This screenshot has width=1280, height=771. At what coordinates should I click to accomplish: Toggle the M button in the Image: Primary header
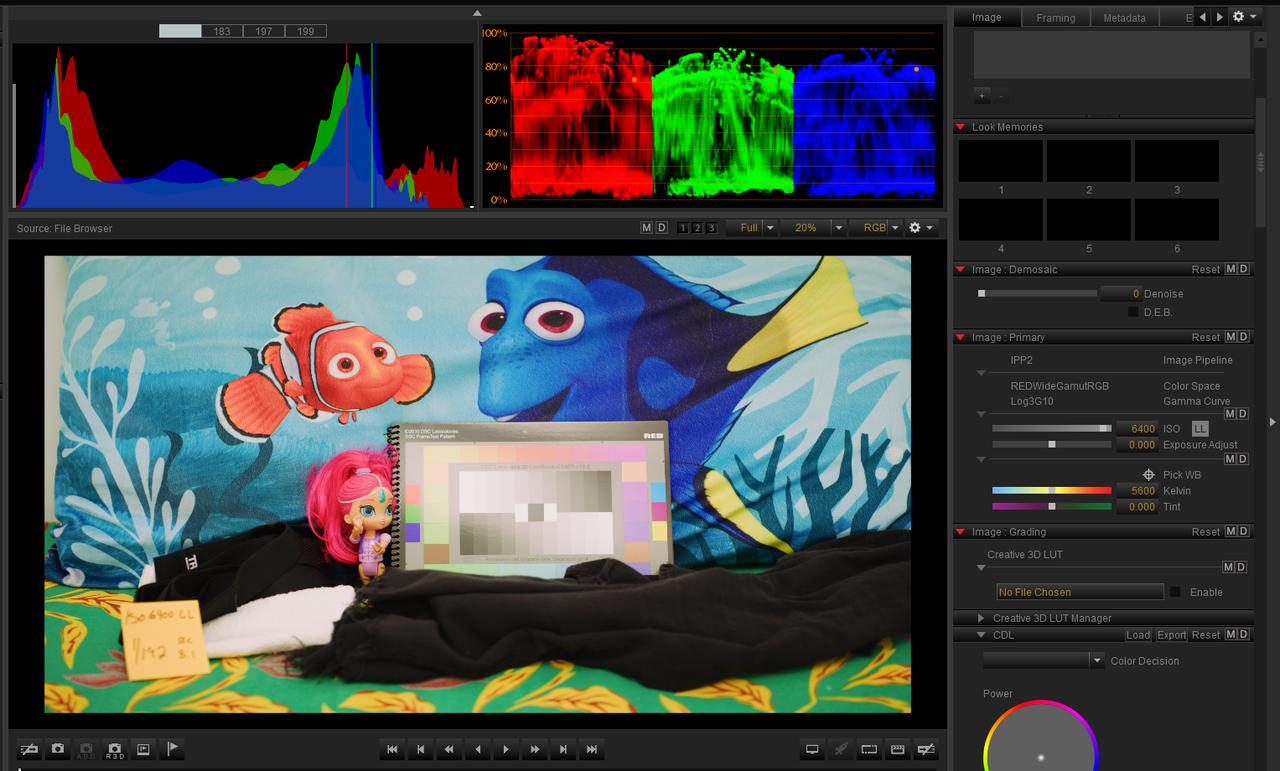click(1231, 337)
